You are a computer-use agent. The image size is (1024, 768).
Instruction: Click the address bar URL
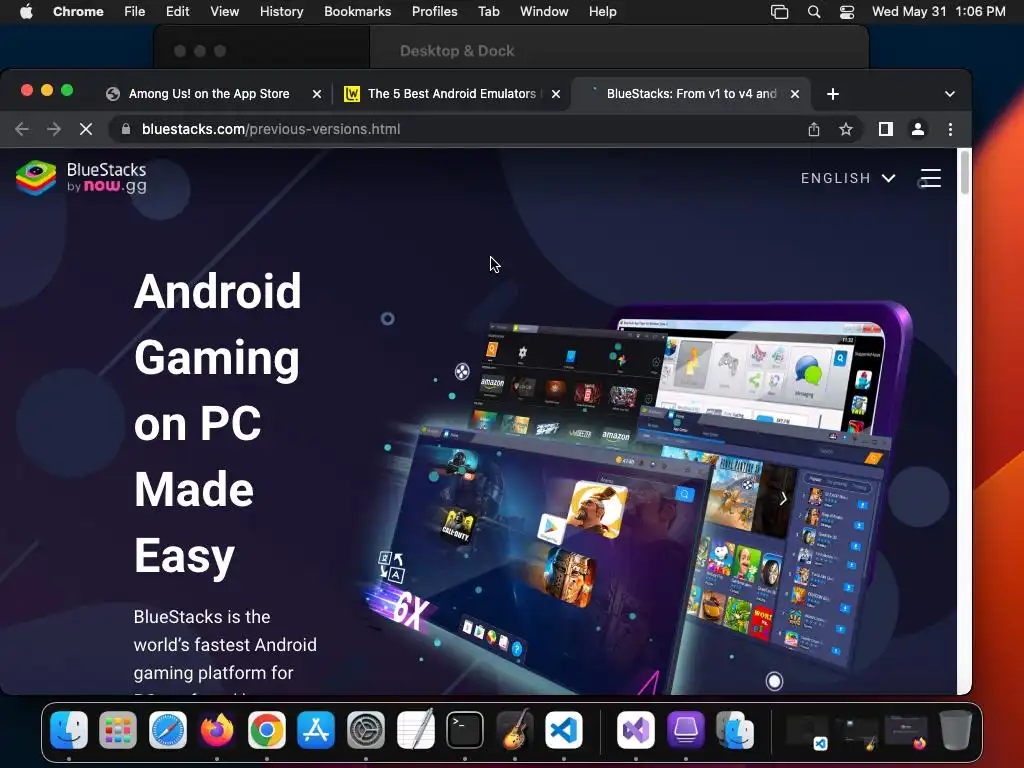pyautogui.click(x=271, y=129)
